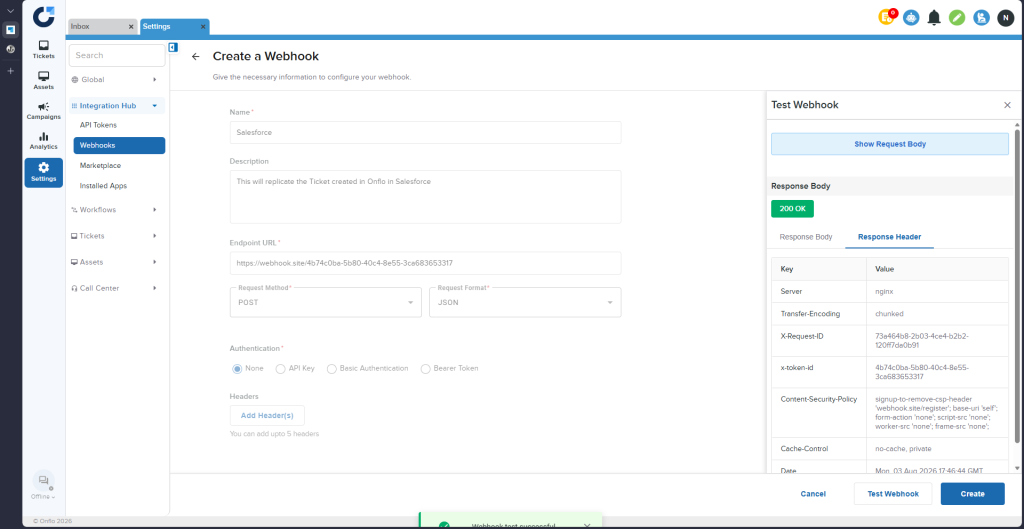Image resolution: width=1024 pixels, height=529 pixels.
Task: Expand the Global settings section
Action: 155,80
